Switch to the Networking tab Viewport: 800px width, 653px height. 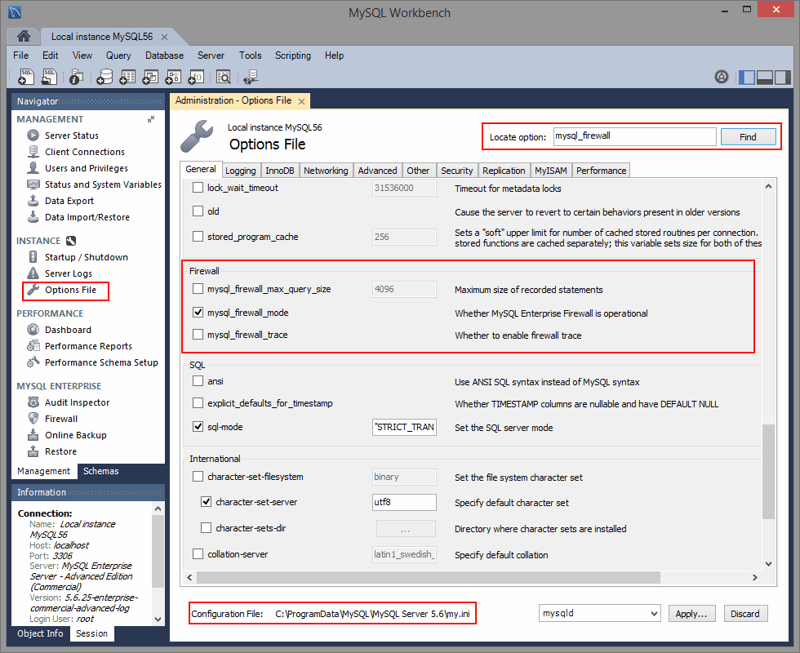326,170
